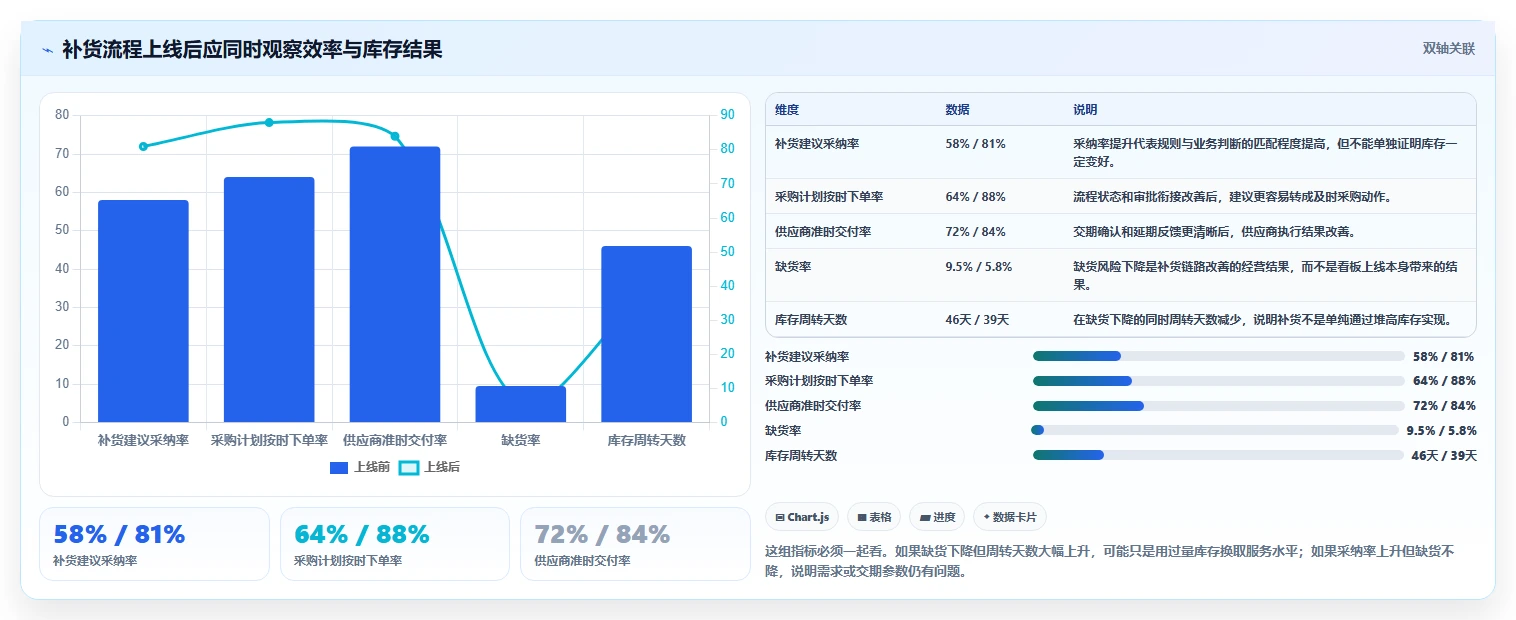Image resolution: width=1516 pixels, height=620 pixels.
Task: Select the 58% / 81% data card
Action: [x=154, y=544]
